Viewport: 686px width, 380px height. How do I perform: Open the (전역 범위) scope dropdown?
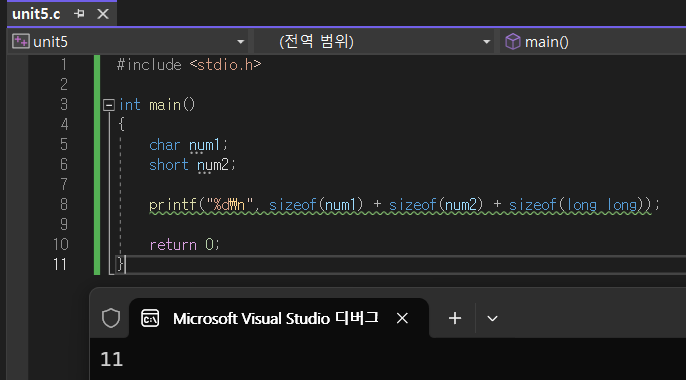[x=486, y=42]
